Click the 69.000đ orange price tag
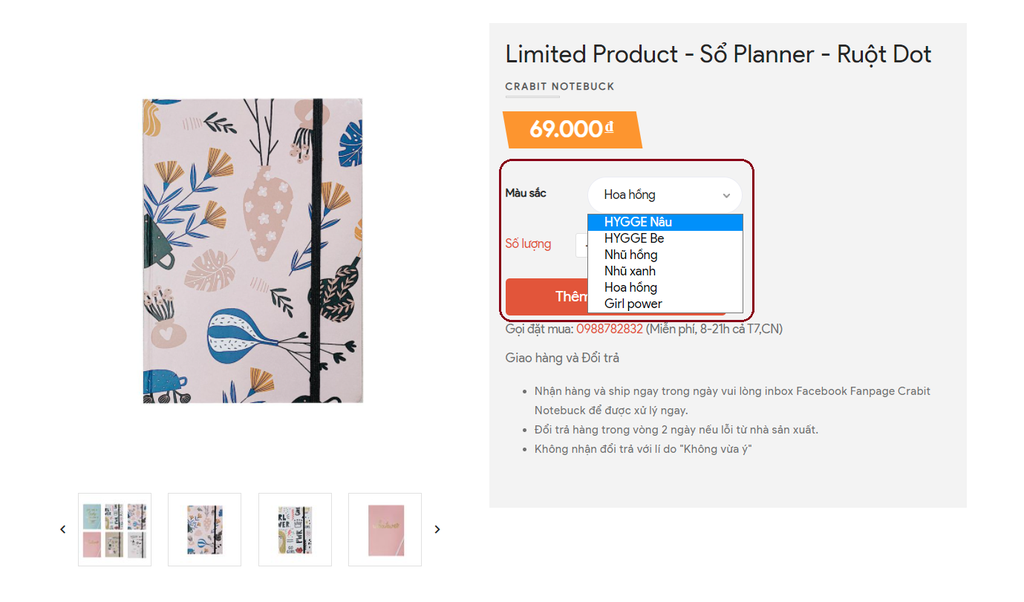Image resolution: width=1024 pixels, height=602 pixels. click(571, 130)
